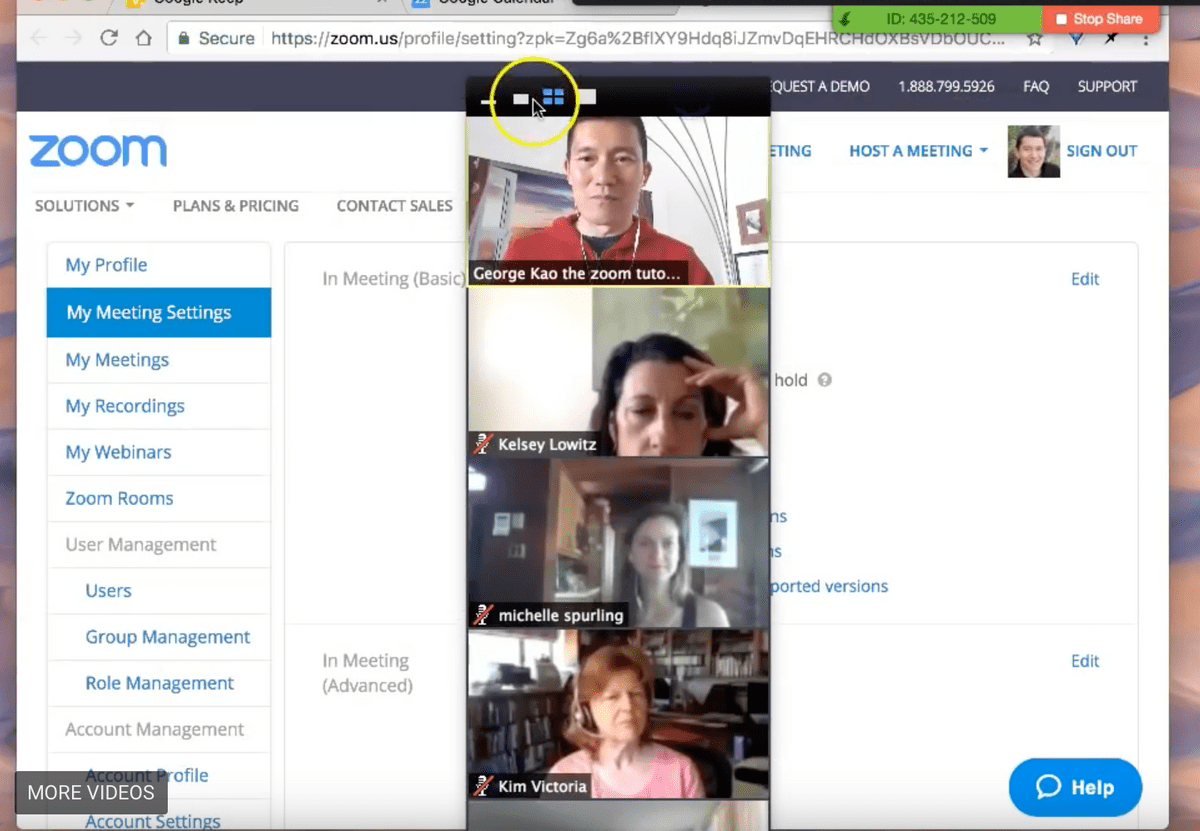Select My Meeting Settings in the sidebar
This screenshot has width=1200, height=831.
(159, 312)
